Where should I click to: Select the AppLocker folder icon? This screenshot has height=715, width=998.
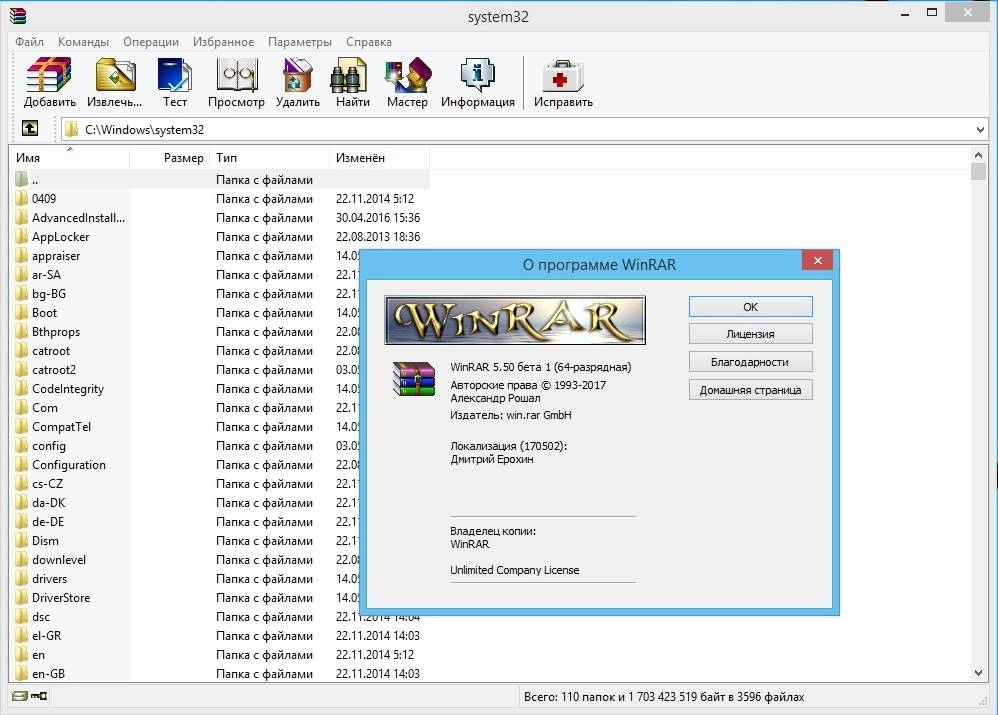[22, 237]
